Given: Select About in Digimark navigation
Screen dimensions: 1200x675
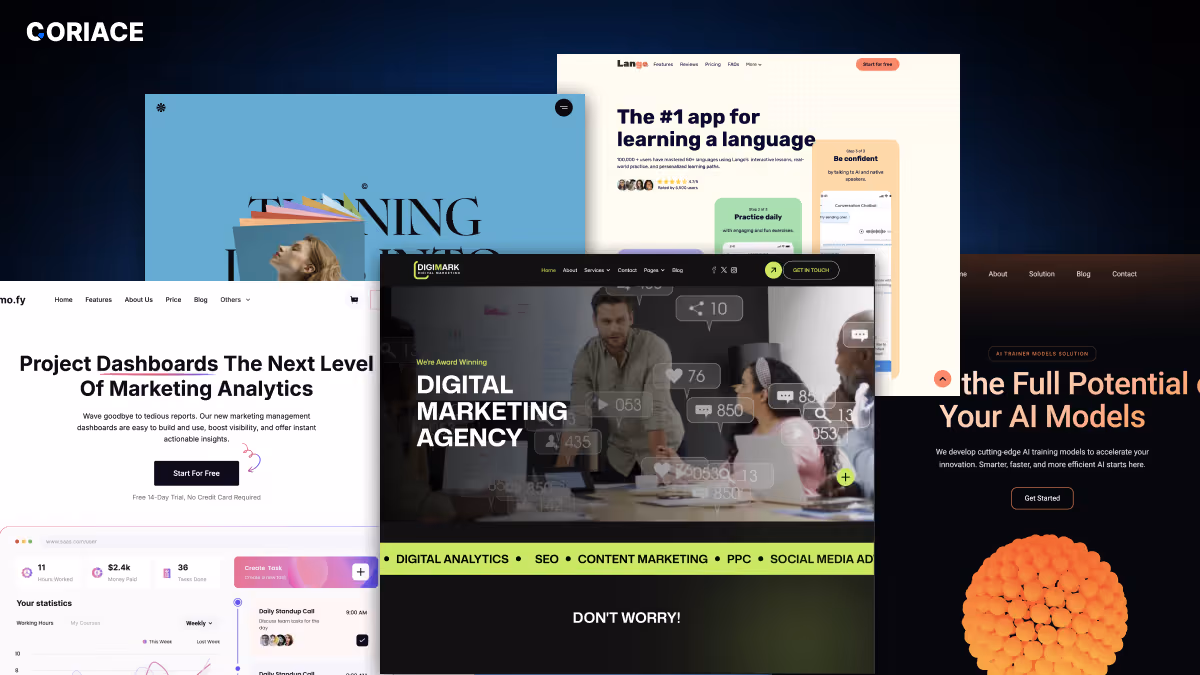Looking at the screenshot, I should click(570, 270).
